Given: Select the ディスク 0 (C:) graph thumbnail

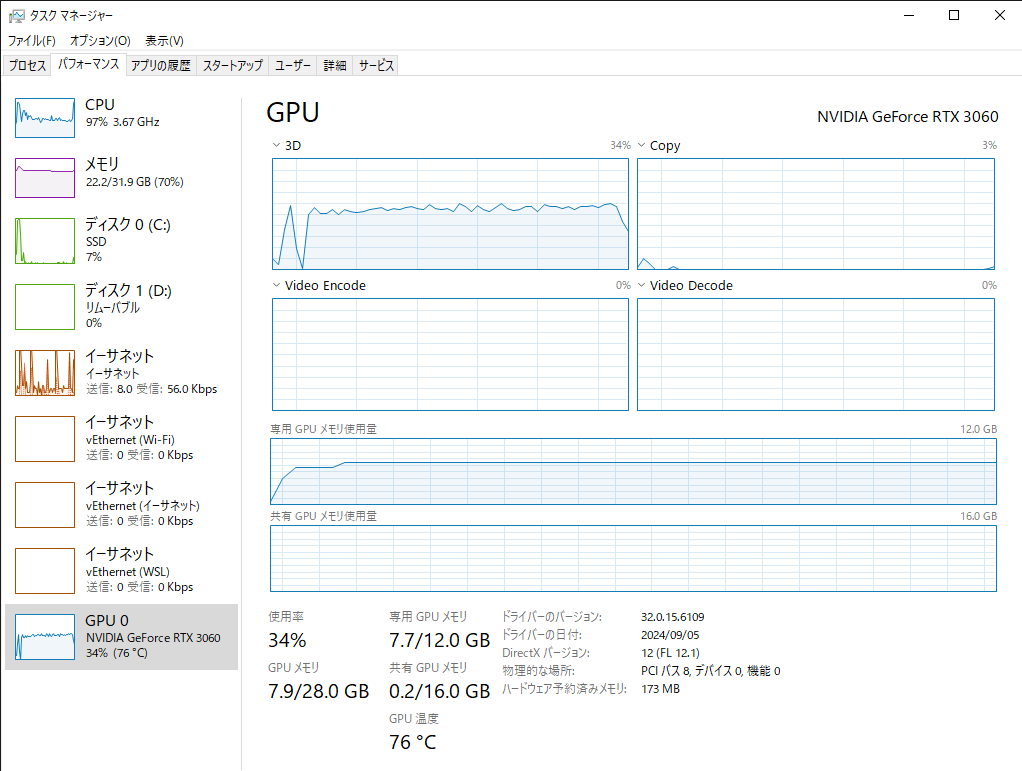Looking at the screenshot, I should click(45, 241).
